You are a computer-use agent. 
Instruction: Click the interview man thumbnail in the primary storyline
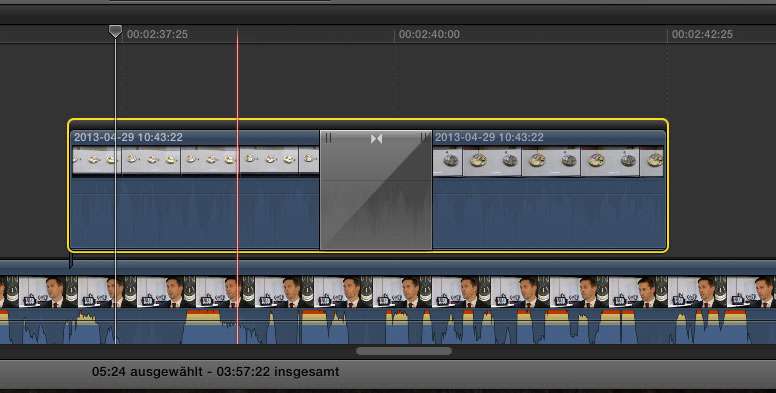[x=388, y=292]
